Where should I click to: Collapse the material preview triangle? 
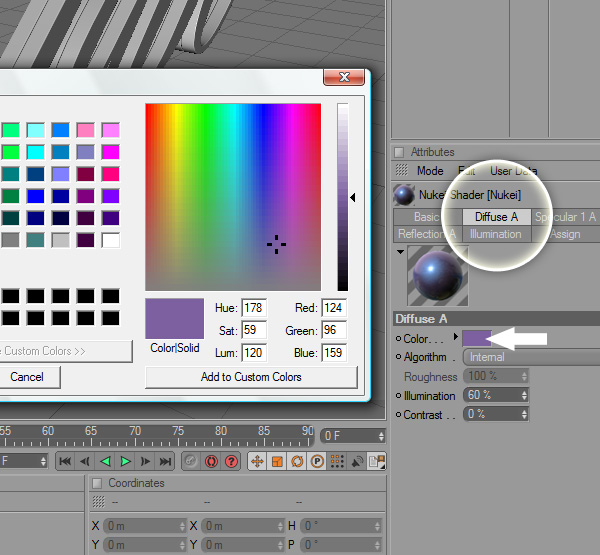pos(400,251)
